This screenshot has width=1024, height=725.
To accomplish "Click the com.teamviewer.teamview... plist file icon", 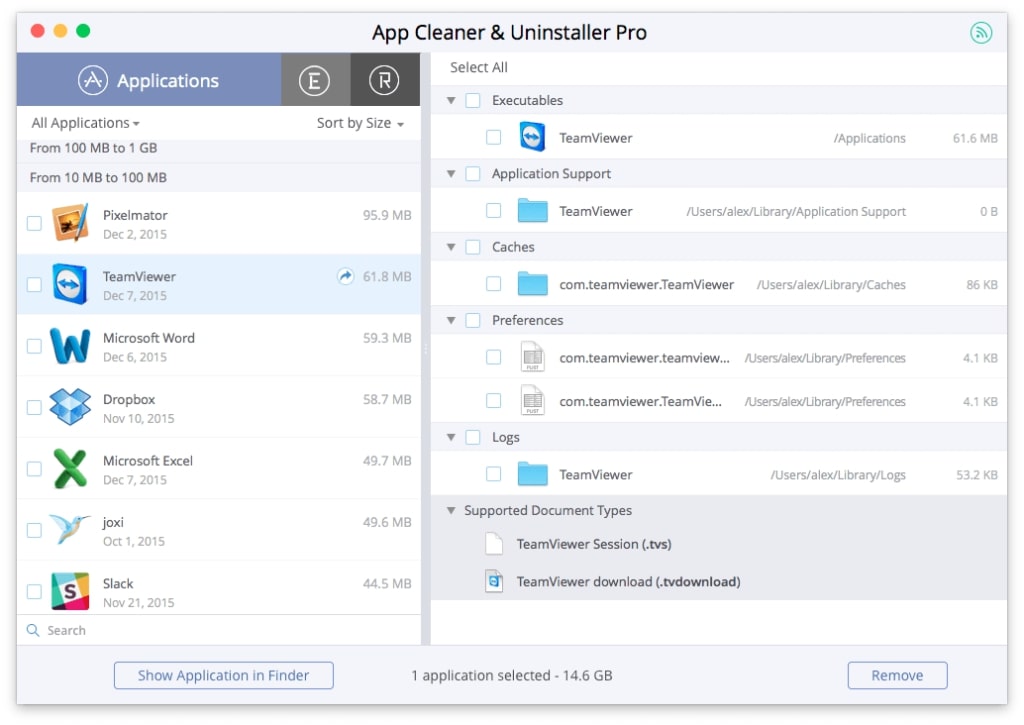I will (532, 357).
